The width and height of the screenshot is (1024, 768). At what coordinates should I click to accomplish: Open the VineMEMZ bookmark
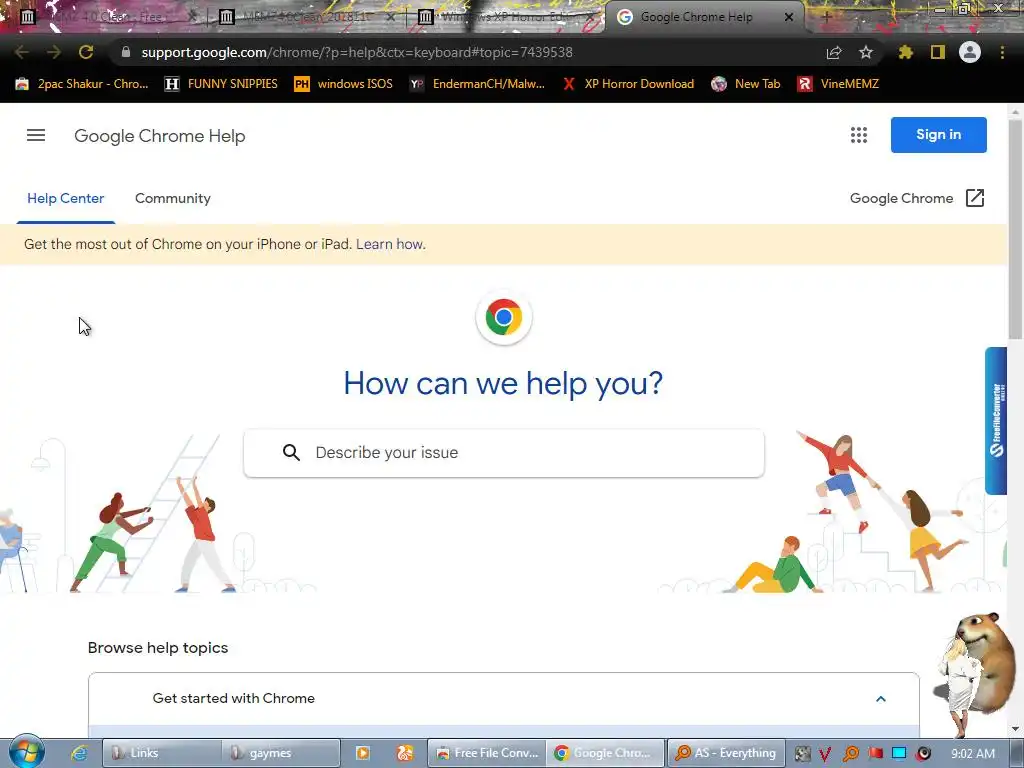pos(839,84)
